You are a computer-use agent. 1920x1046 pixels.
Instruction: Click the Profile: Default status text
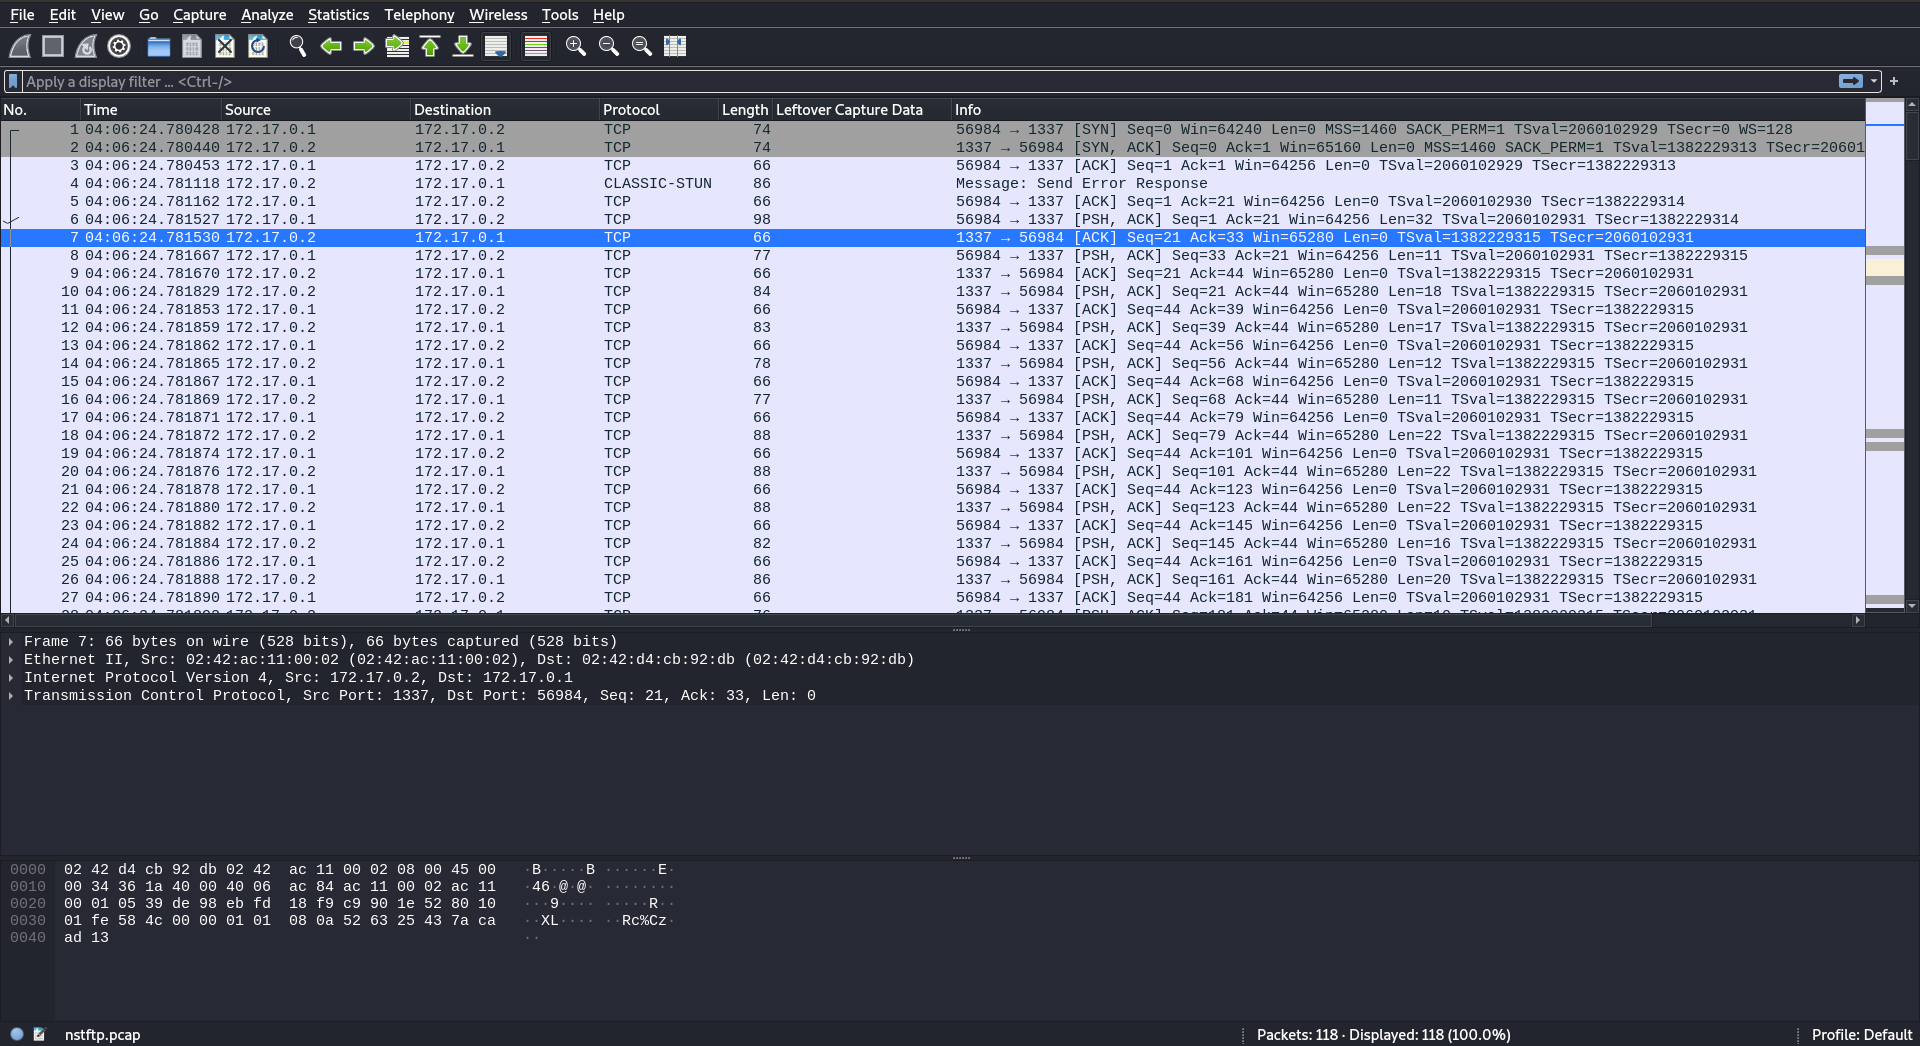pos(1861,1035)
